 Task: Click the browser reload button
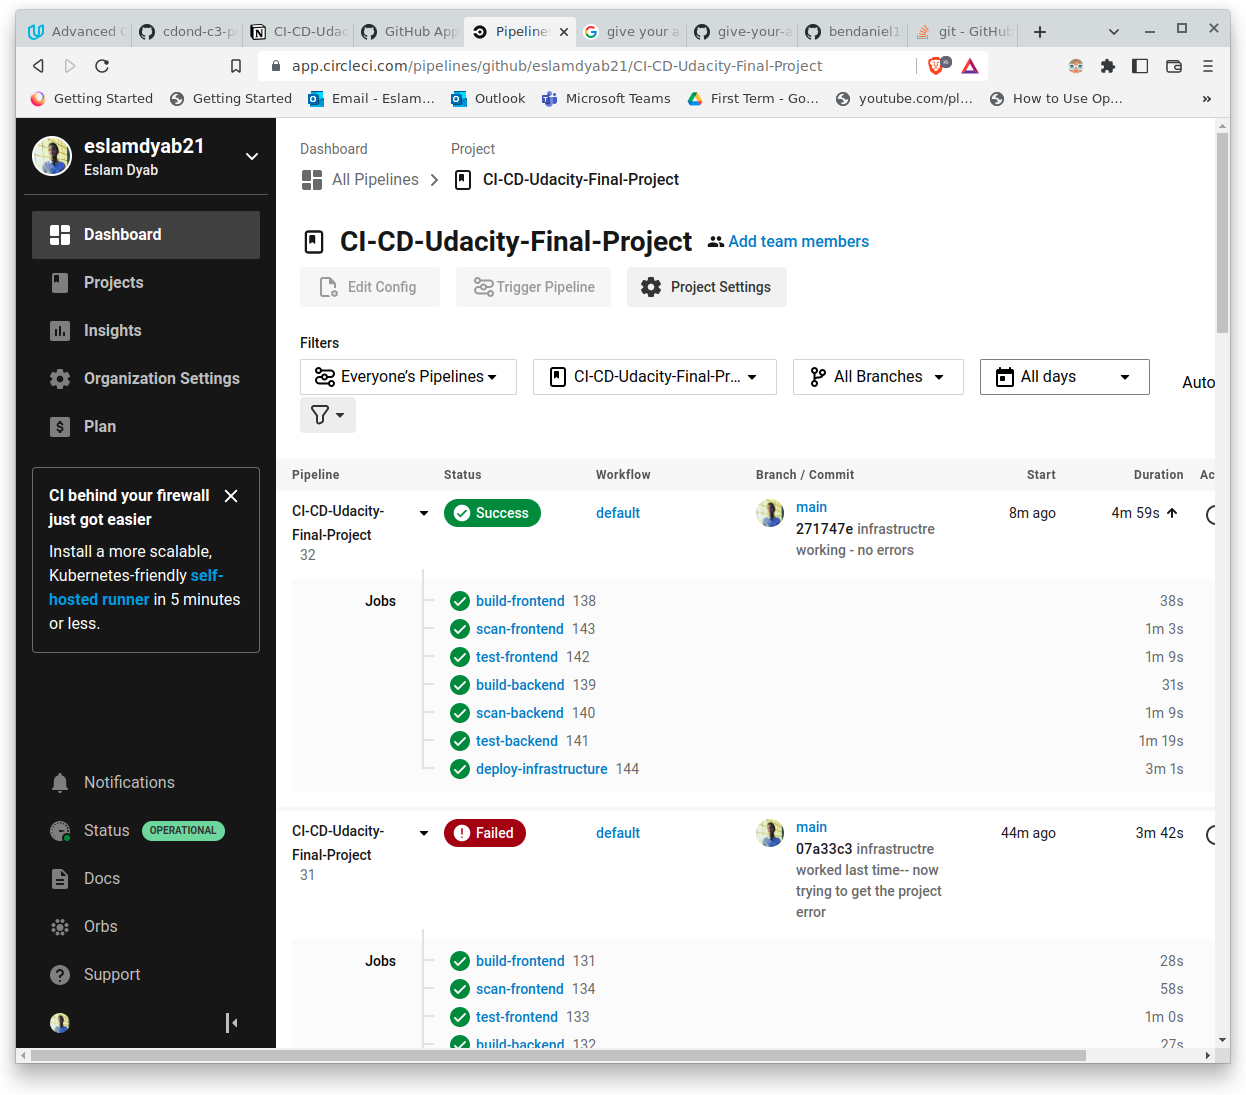[102, 66]
